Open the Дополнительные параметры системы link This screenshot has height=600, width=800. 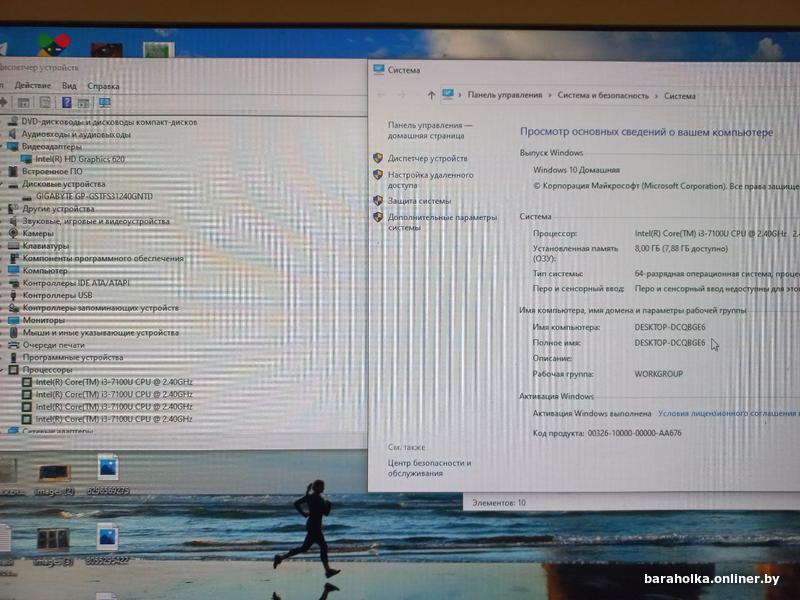[x=442, y=222]
